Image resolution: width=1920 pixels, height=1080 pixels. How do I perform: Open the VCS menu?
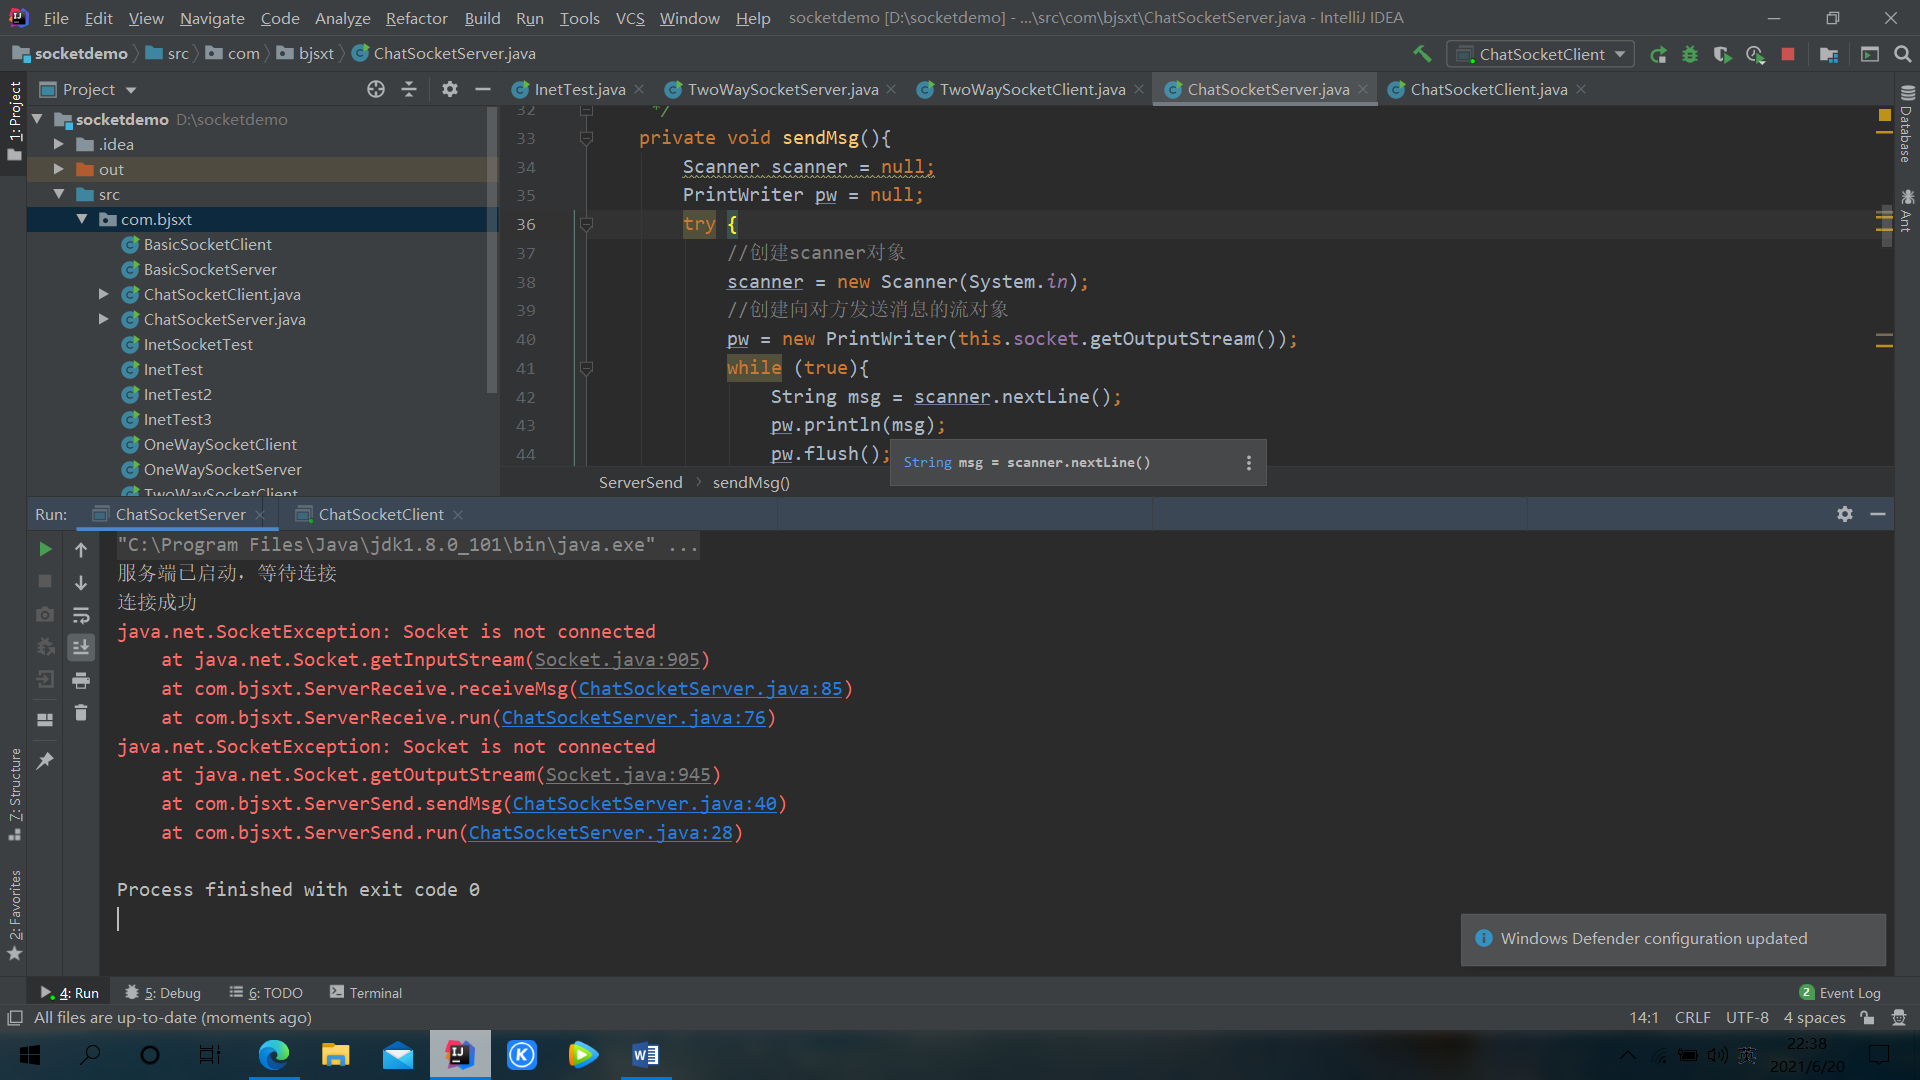pyautogui.click(x=630, y=18)
